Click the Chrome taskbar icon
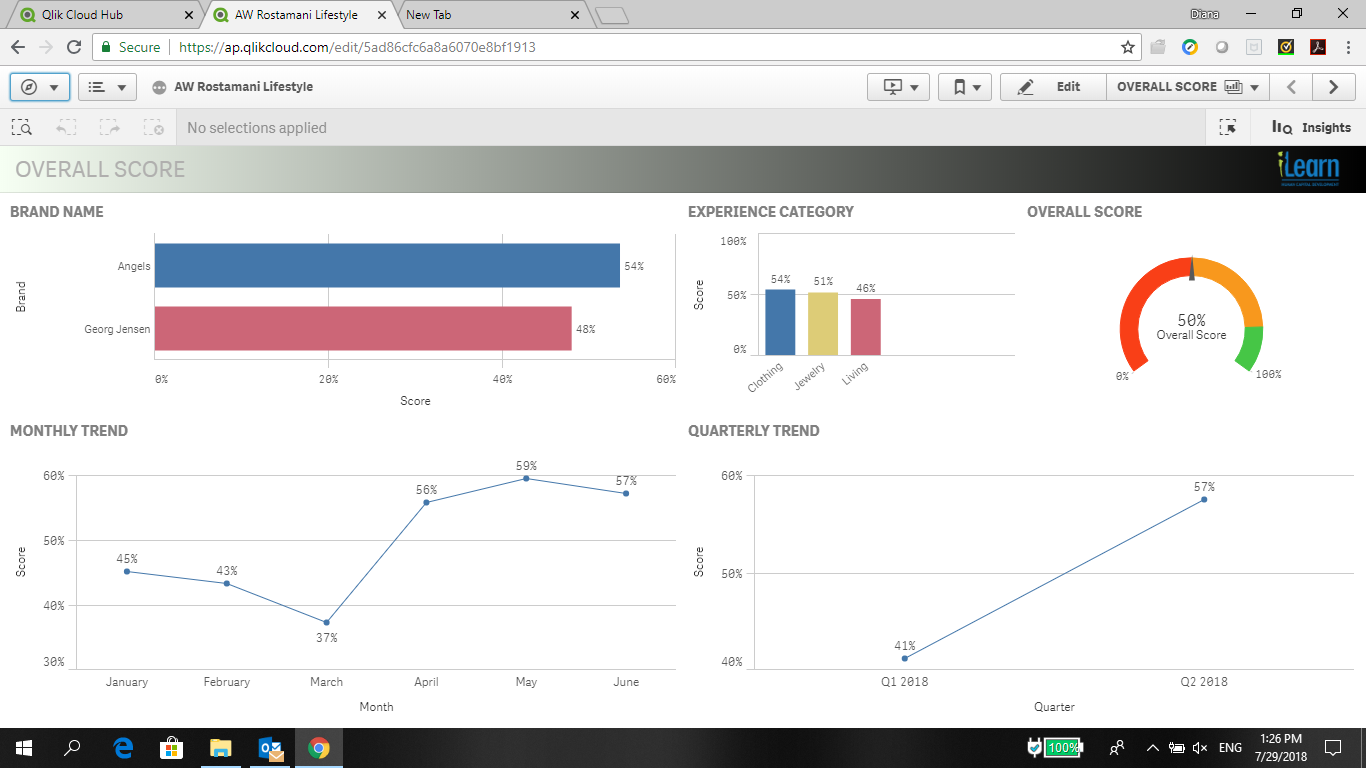Screen dimensions: 1366x768 319,747
